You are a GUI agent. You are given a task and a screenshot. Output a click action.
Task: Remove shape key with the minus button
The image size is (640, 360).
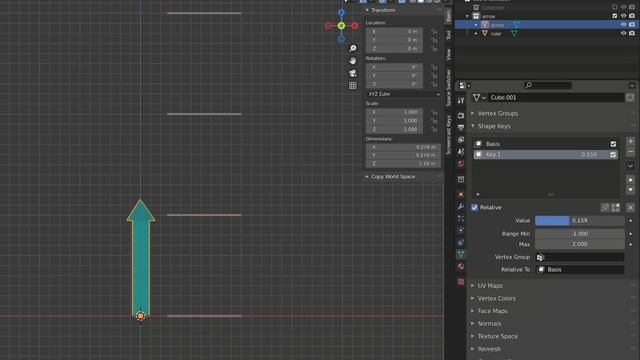pos(630,151)
